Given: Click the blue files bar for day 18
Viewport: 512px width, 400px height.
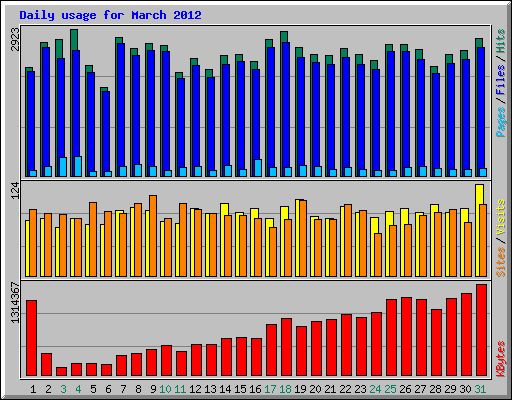Looking at the screenshot, I should point(286,105).
